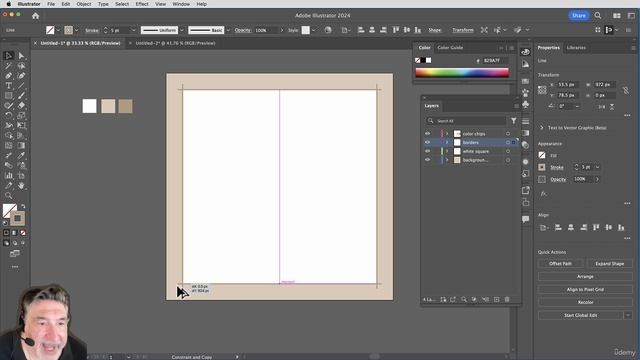Expand the background layer
Screen dimensions: 640x360
447,160
